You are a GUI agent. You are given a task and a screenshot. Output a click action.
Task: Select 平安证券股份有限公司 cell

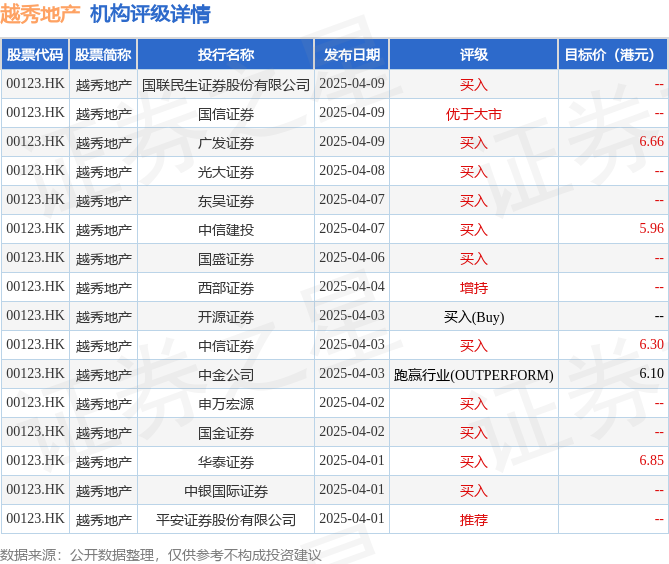click(x=226, y=520)
